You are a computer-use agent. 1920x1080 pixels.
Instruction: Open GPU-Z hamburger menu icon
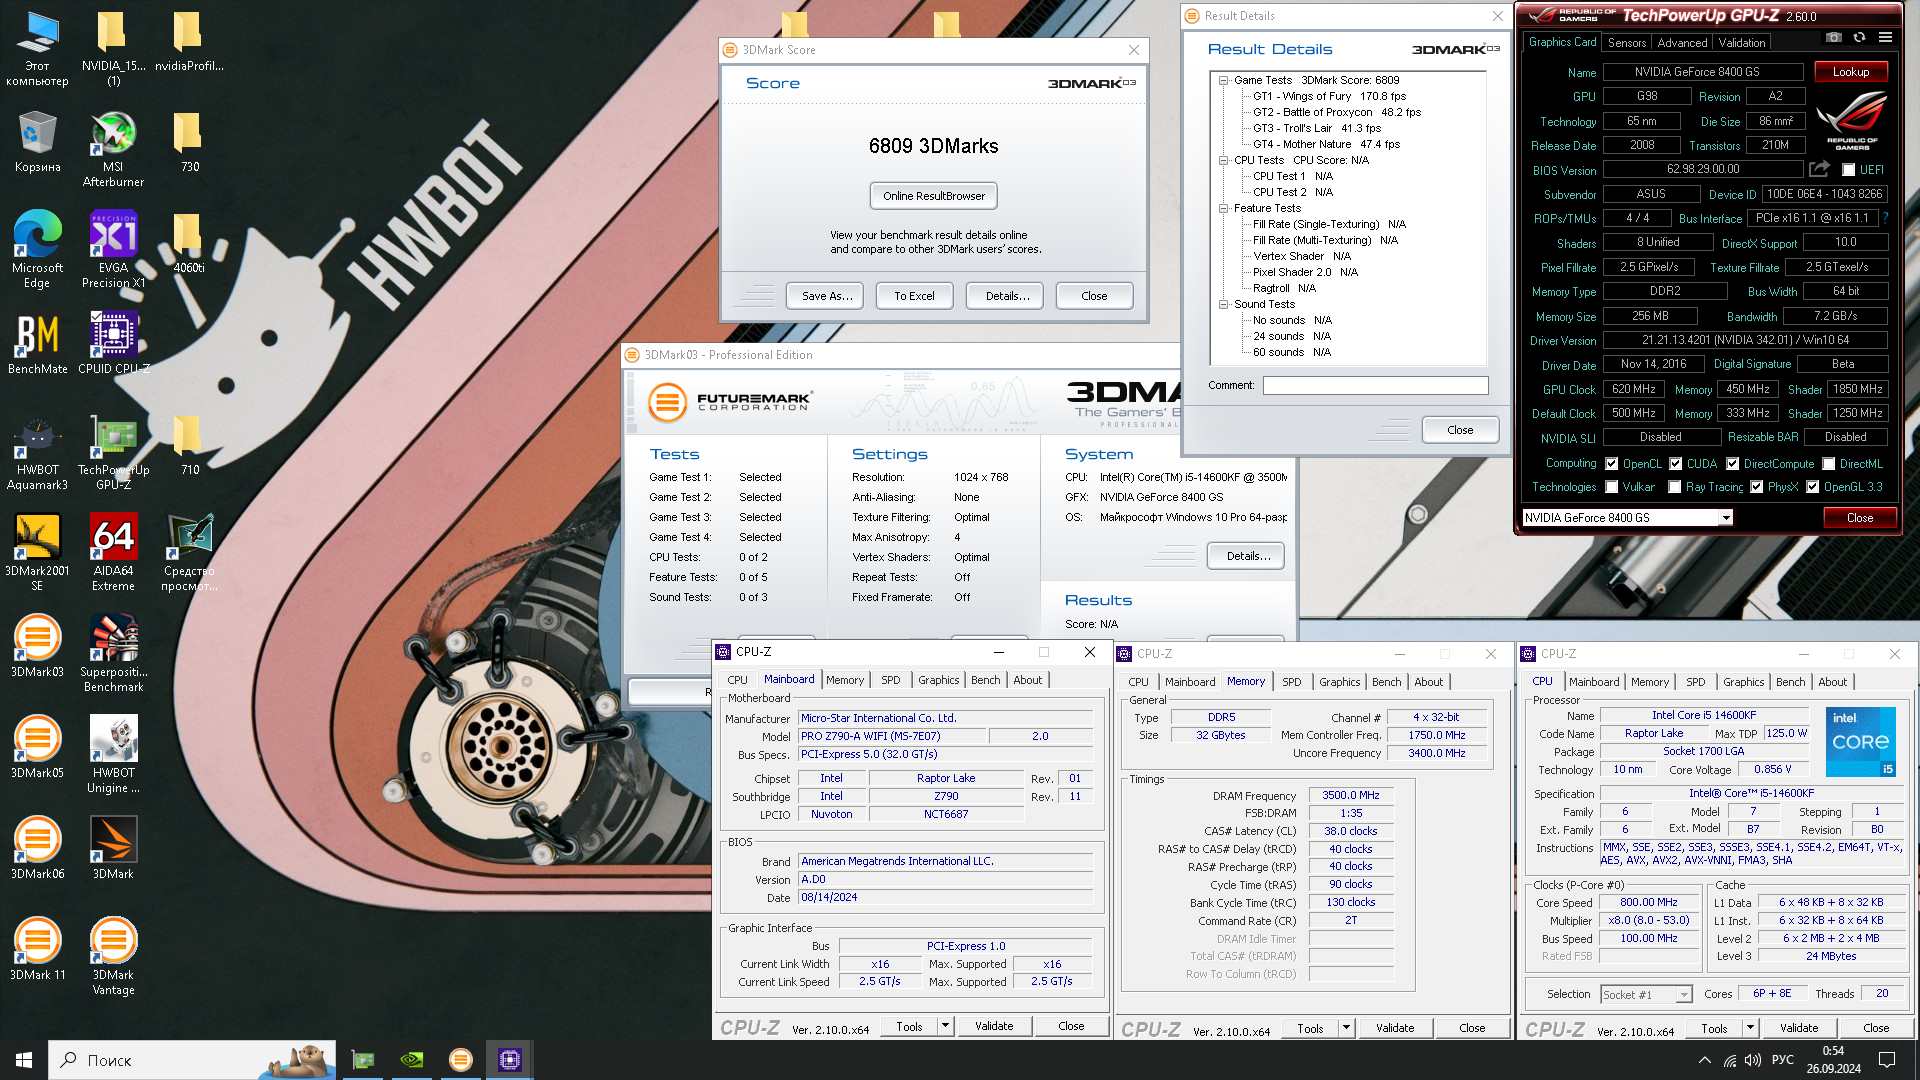(1885, 38)
